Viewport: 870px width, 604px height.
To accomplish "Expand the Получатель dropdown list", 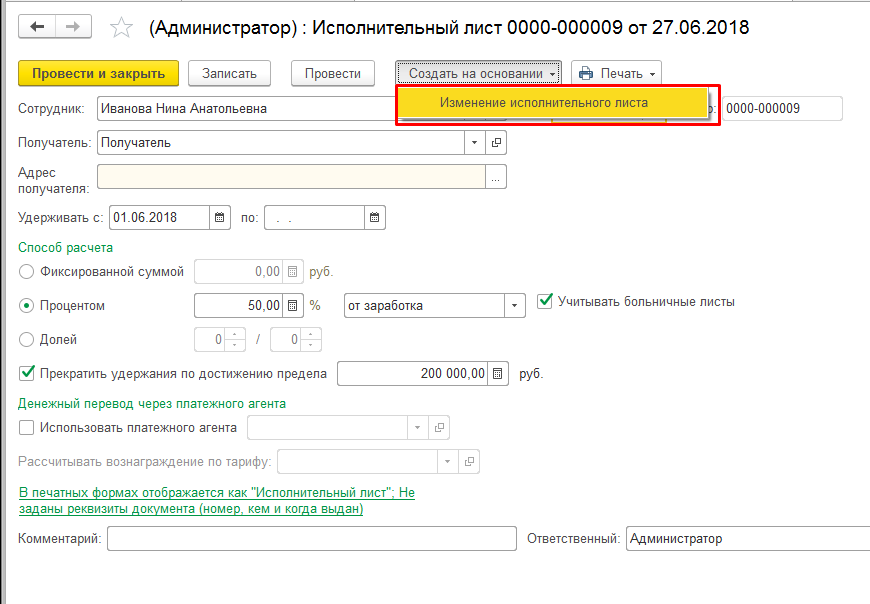I will pyautogui.click(x=474, y=142).
